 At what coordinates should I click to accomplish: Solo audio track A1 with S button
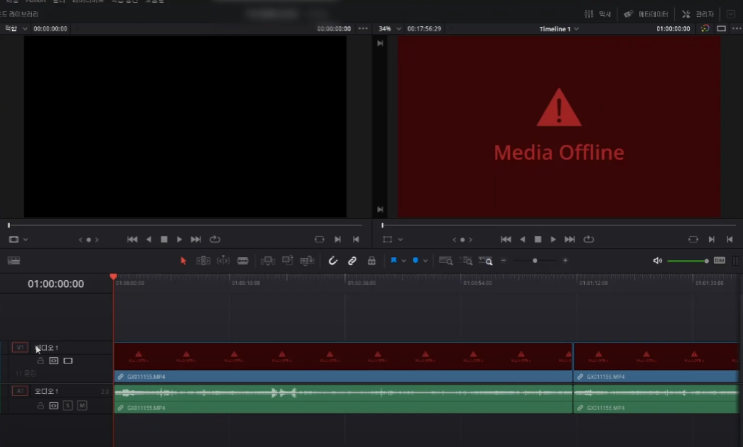pyautogui.click(x=68, y=405)
